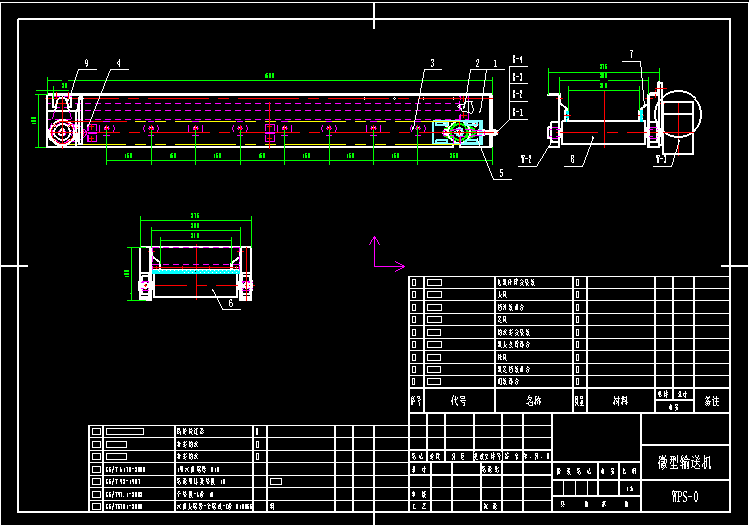This screenshot has width=749, height=525.
Task: Select the large motor circle in side view
Action: [678, 114]
